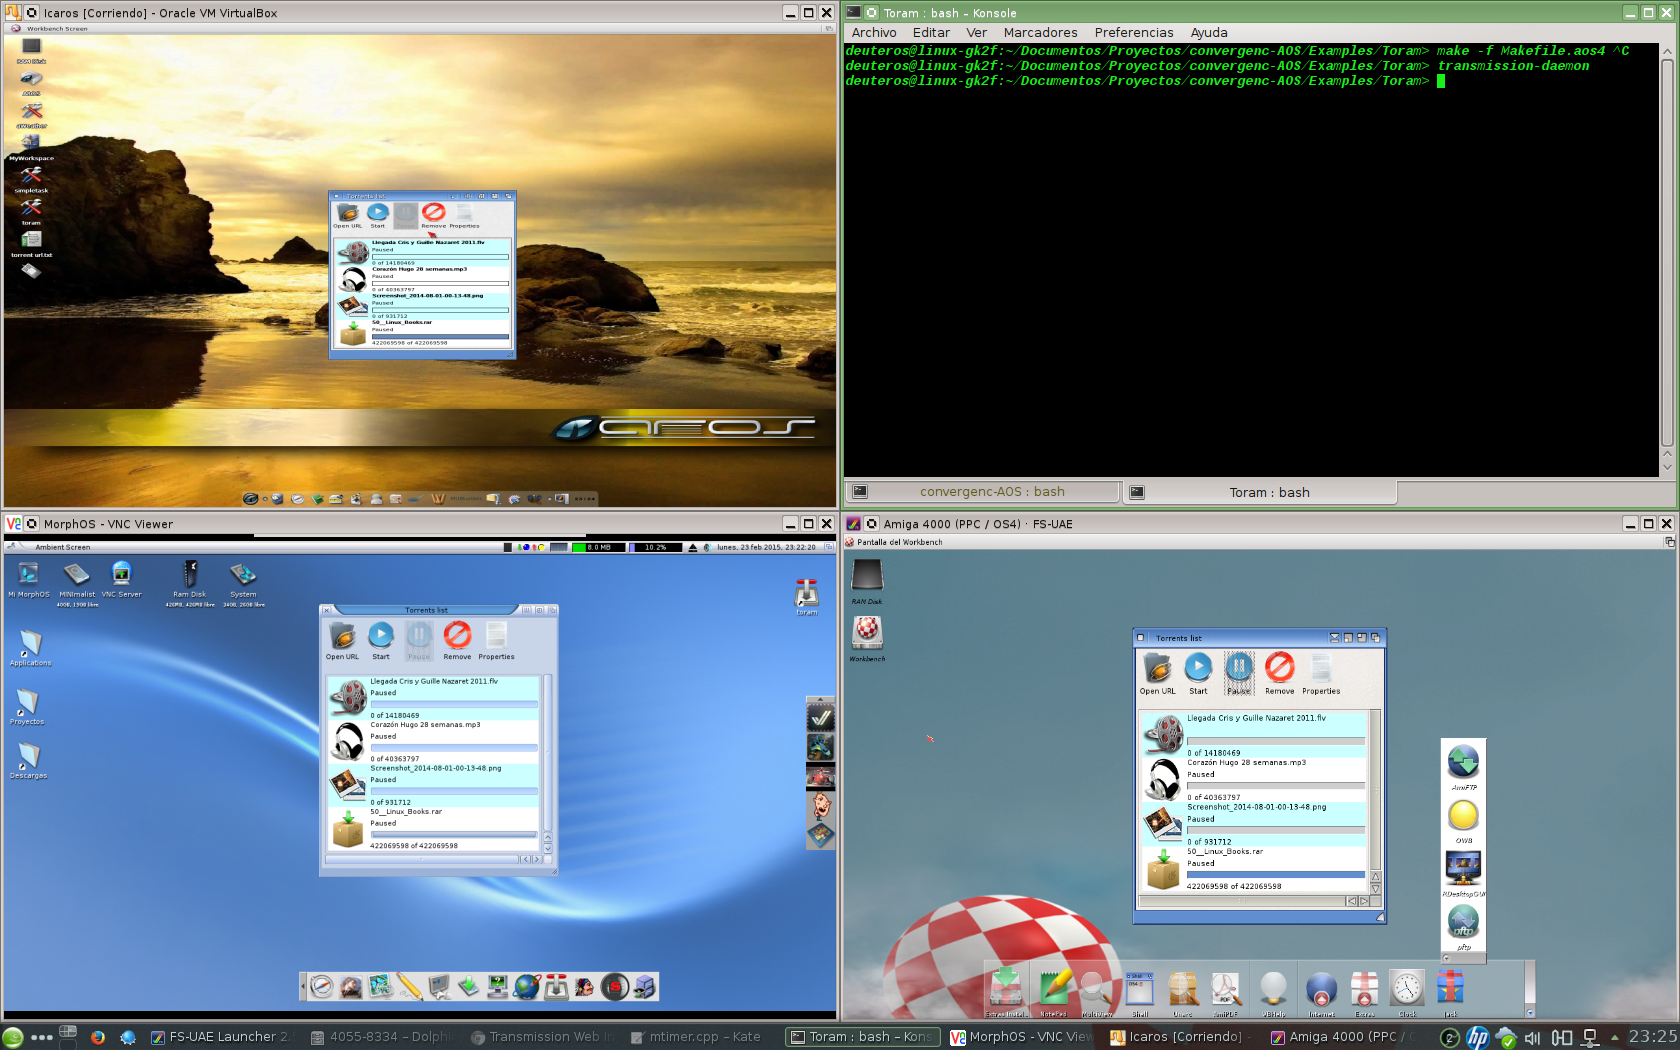Switch to Transmission Web taskbar entry

pos(541,1037)
